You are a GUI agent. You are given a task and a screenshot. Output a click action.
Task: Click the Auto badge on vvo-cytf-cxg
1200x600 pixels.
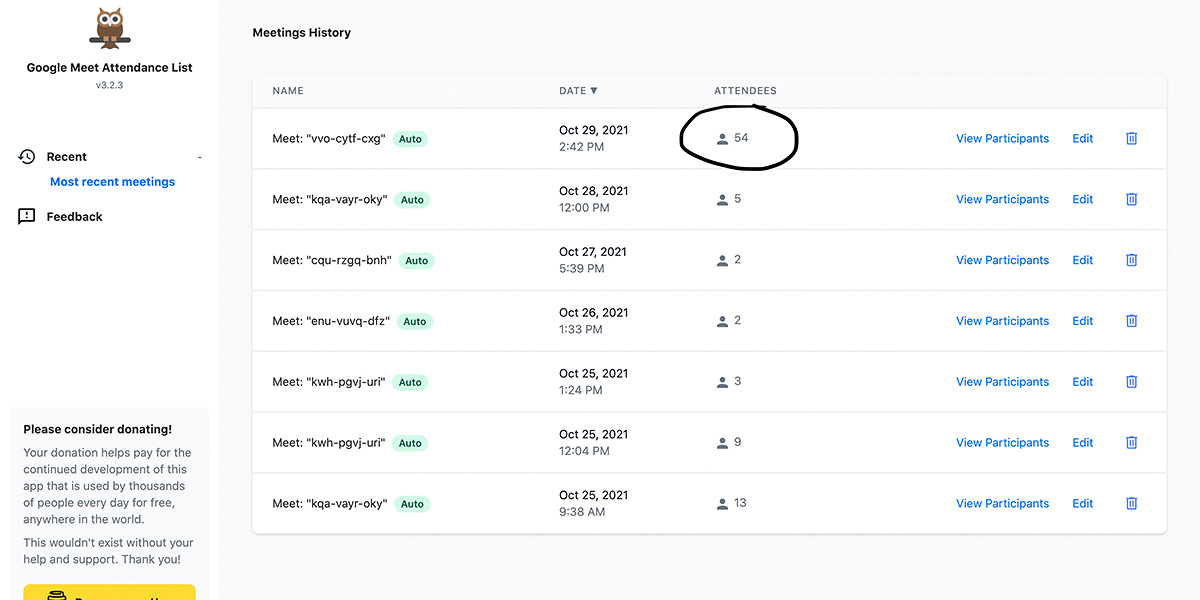(410, 139)
